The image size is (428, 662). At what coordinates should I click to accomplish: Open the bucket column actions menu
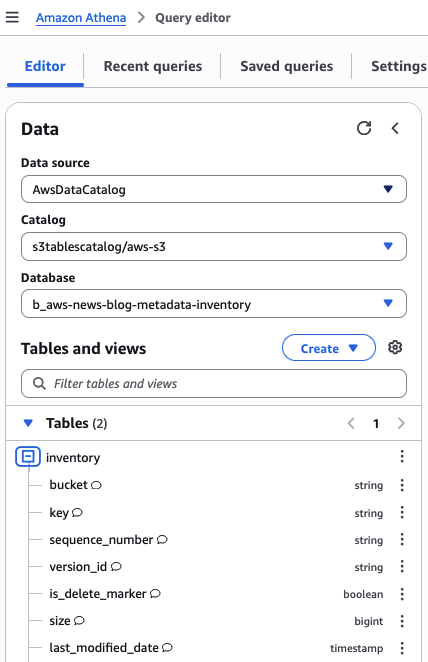pos(402,485)
